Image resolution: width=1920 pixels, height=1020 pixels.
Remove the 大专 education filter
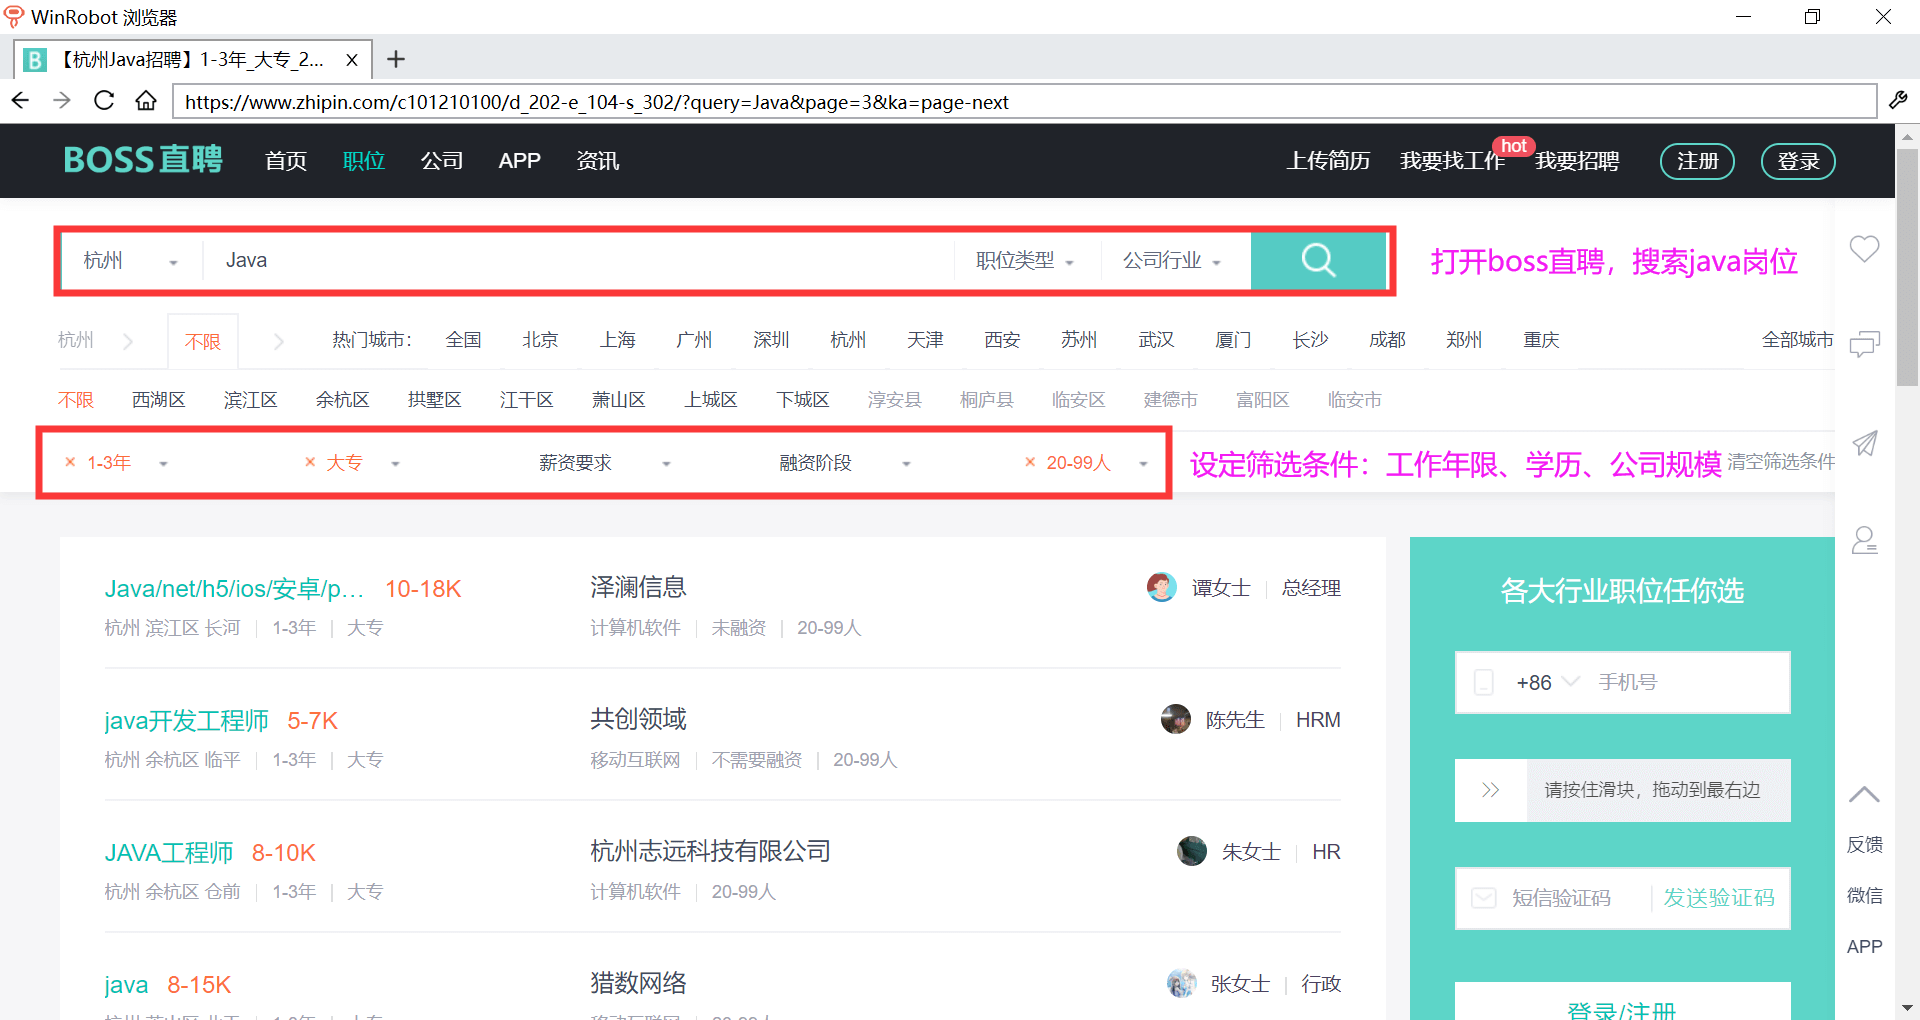click(310, 462)
